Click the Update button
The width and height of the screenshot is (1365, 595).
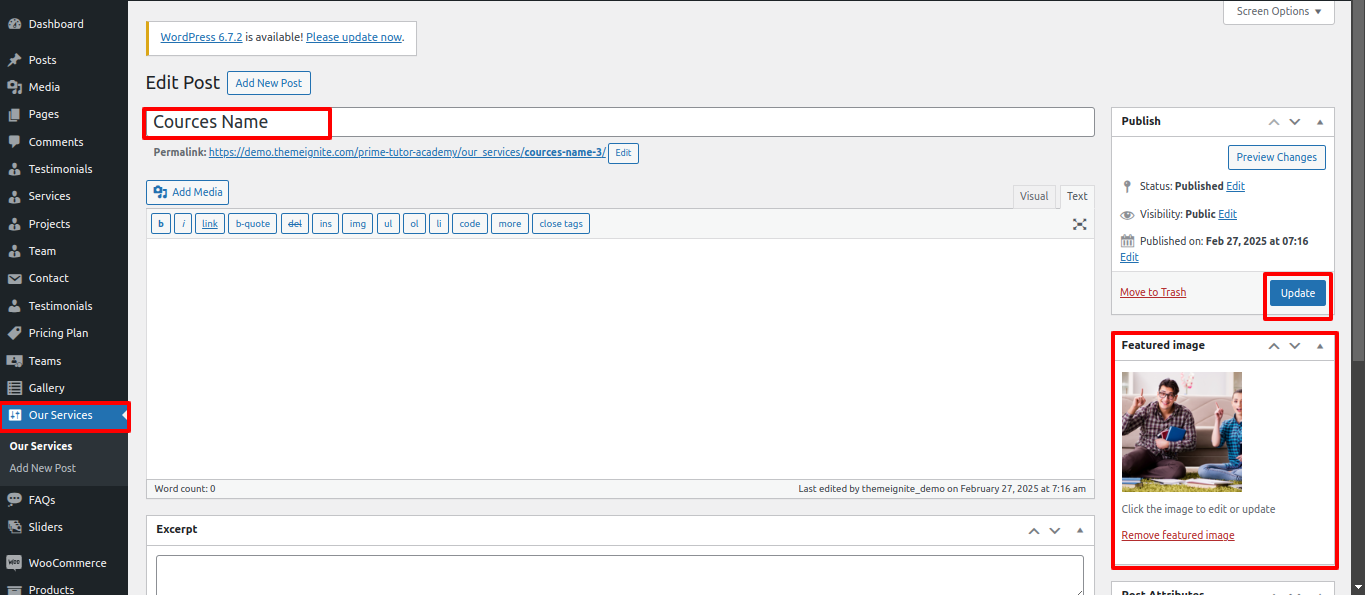point(1297,293)
